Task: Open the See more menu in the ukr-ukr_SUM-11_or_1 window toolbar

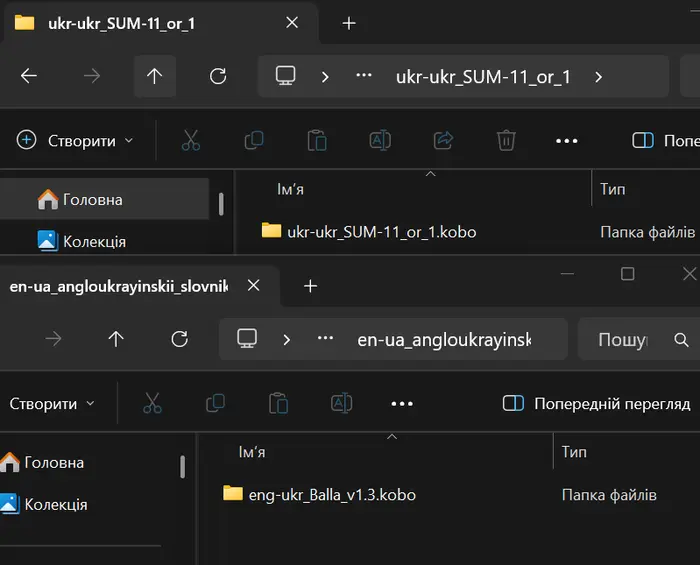Action: pyautogui.click(x=567, y=141)
